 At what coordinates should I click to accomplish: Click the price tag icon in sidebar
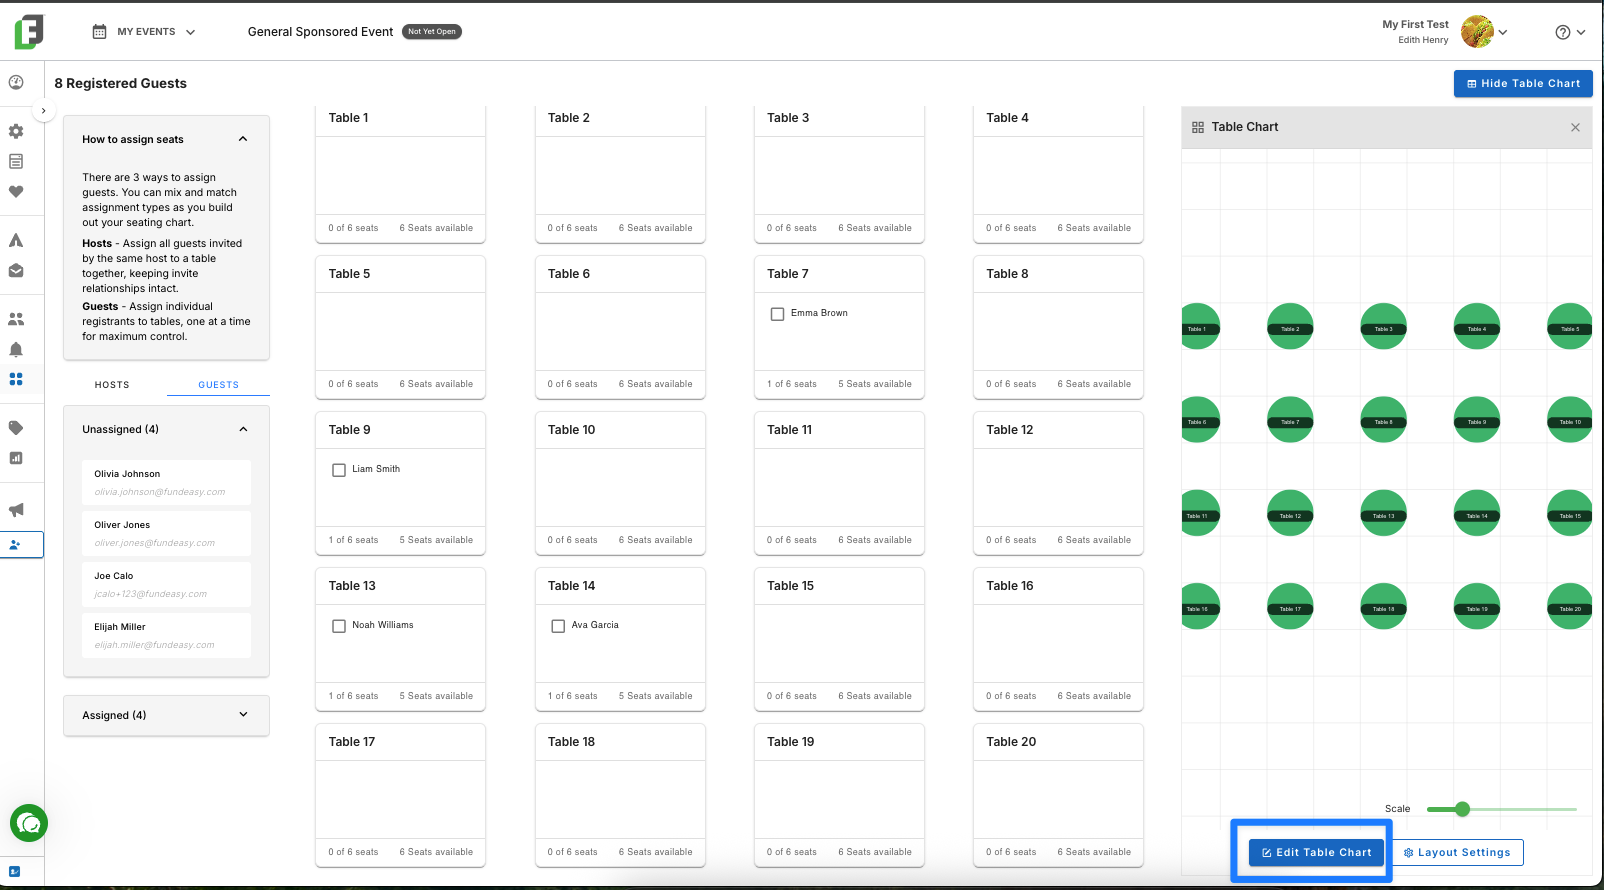[16, 428]
